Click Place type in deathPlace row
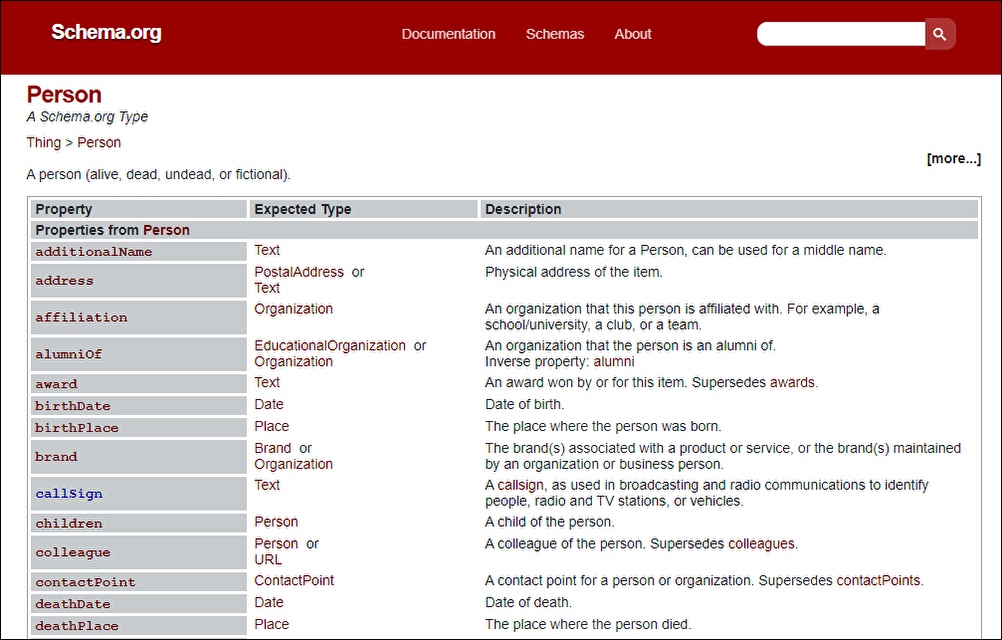The height and width of the screenshot is (640, 1002). point(272,625)
